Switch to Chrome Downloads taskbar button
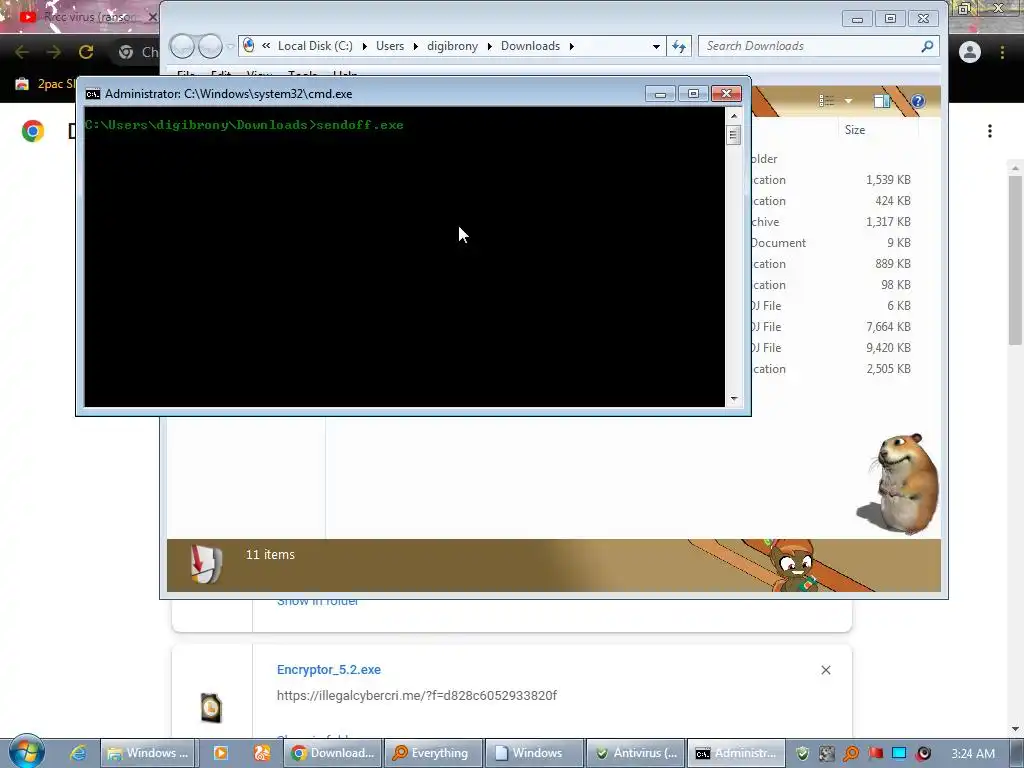 coord(333,753)
